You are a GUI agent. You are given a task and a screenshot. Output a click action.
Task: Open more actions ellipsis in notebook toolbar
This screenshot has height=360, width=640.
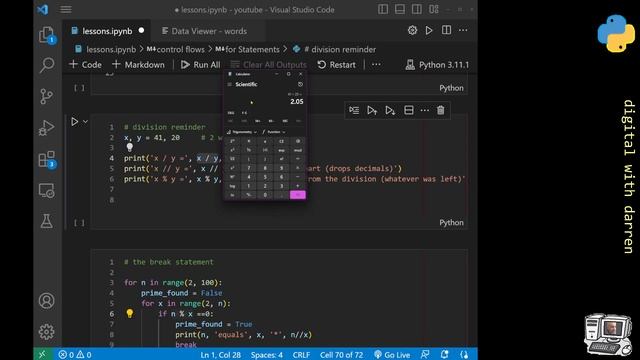(376, 64)
